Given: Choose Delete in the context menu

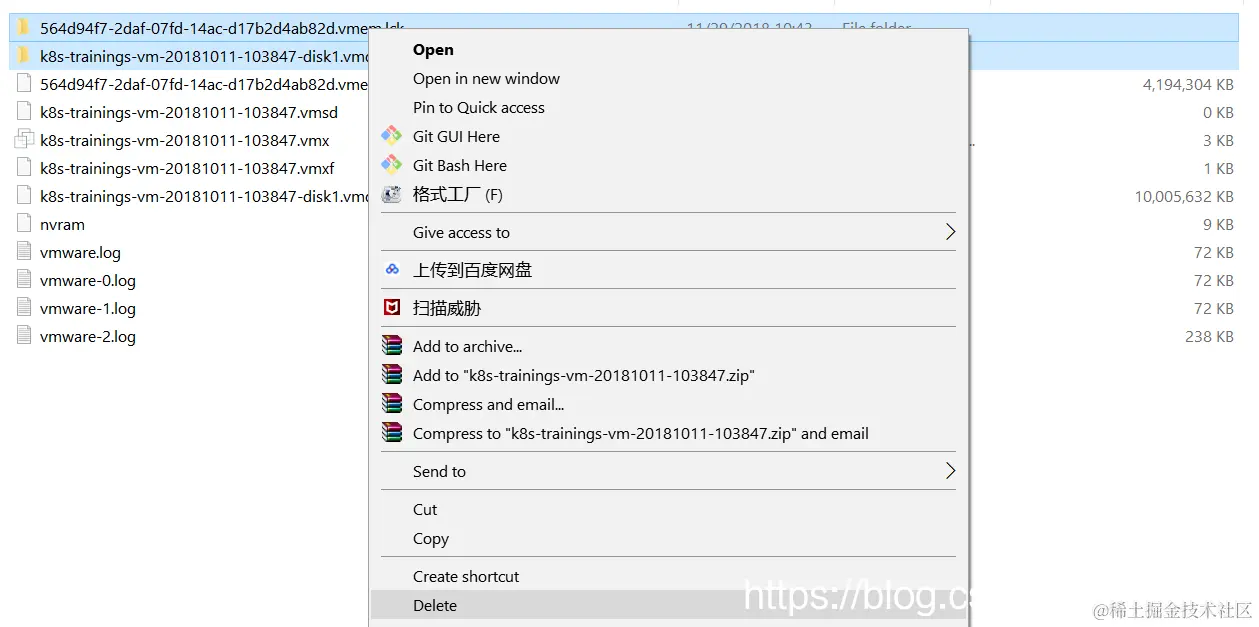Looking at the screenshot, I should point(435,605).
